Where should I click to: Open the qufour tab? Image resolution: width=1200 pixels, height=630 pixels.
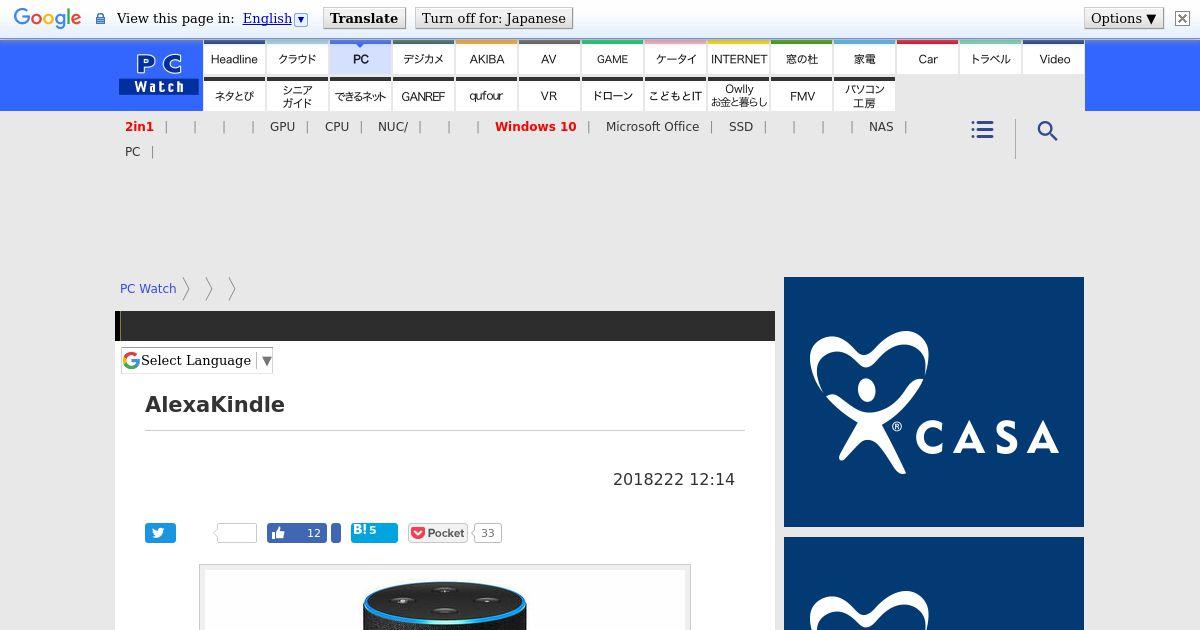(486, 95)
